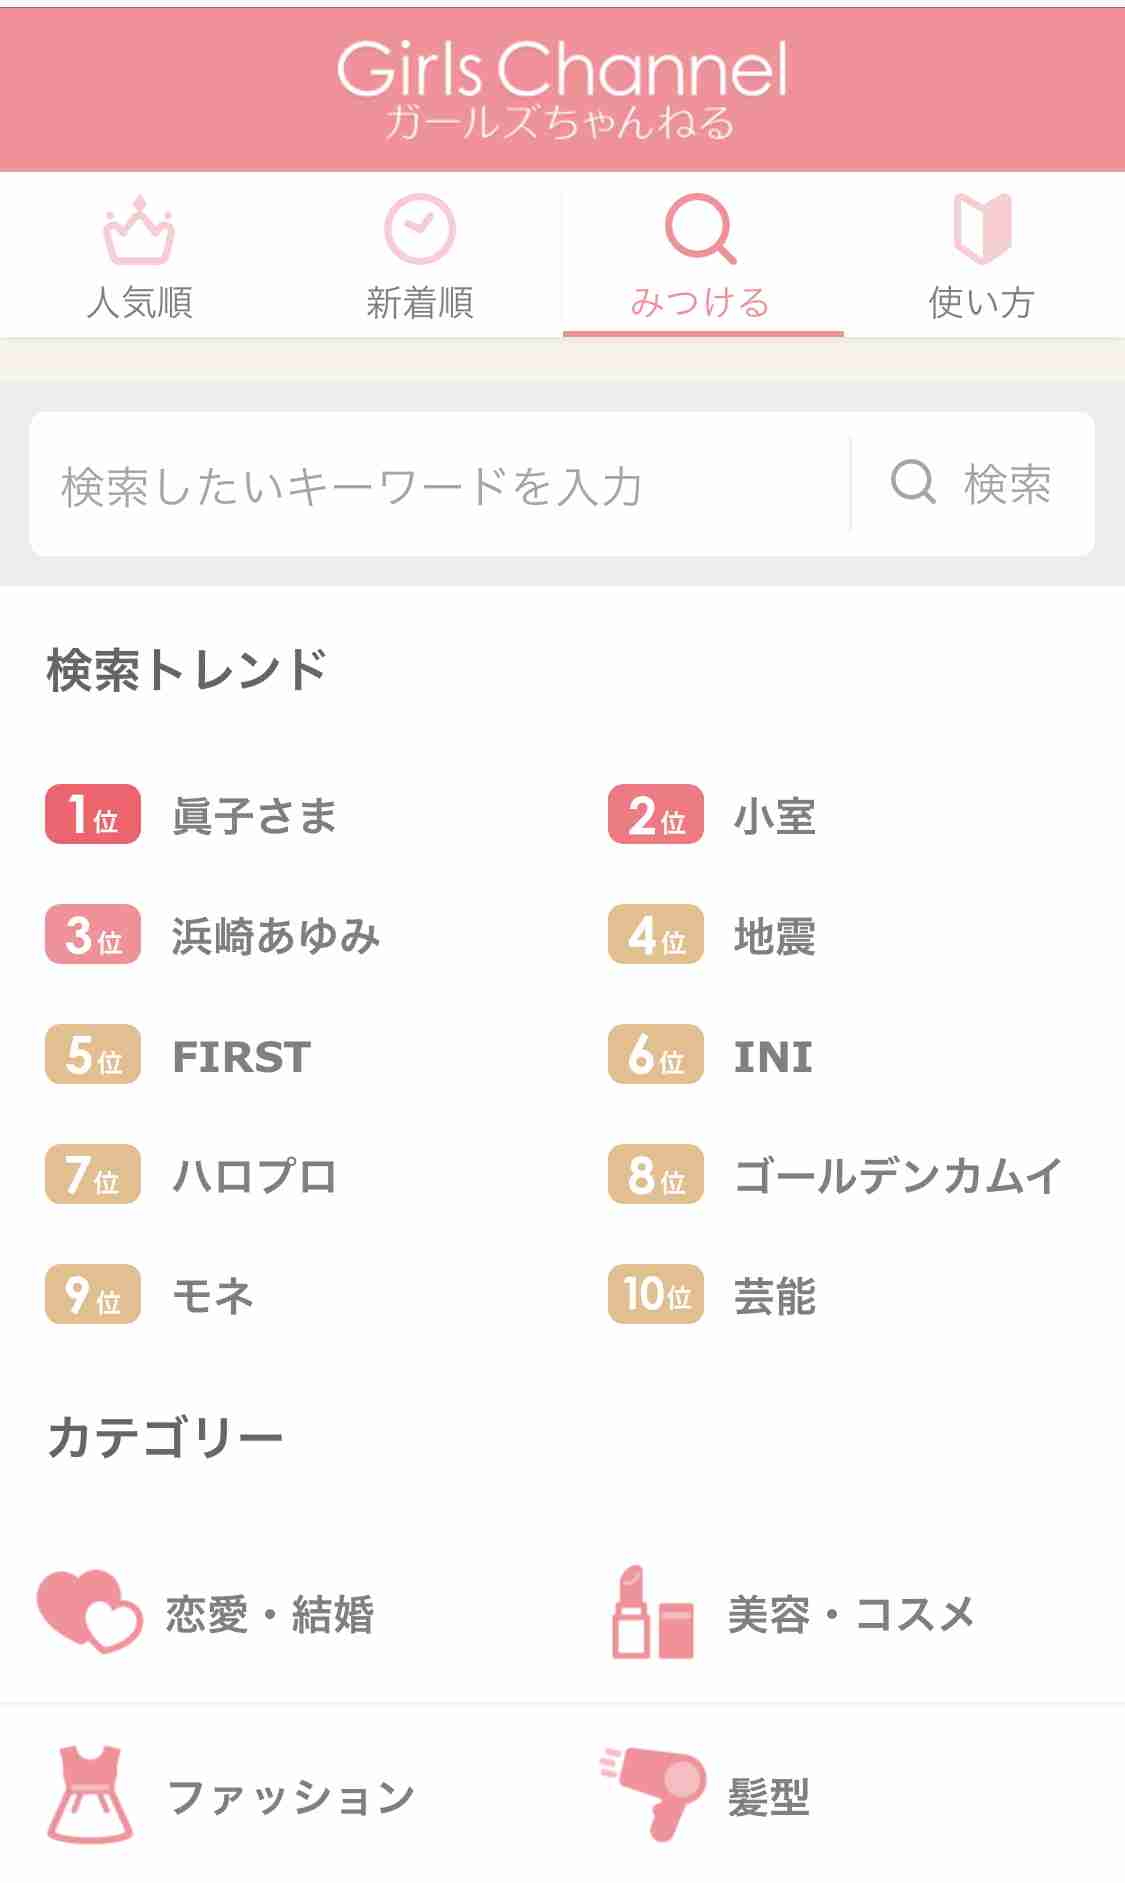The image size is (1125, 1883).
Task: Open trend rank 1 眞子さま
Action: pos(254,815)
